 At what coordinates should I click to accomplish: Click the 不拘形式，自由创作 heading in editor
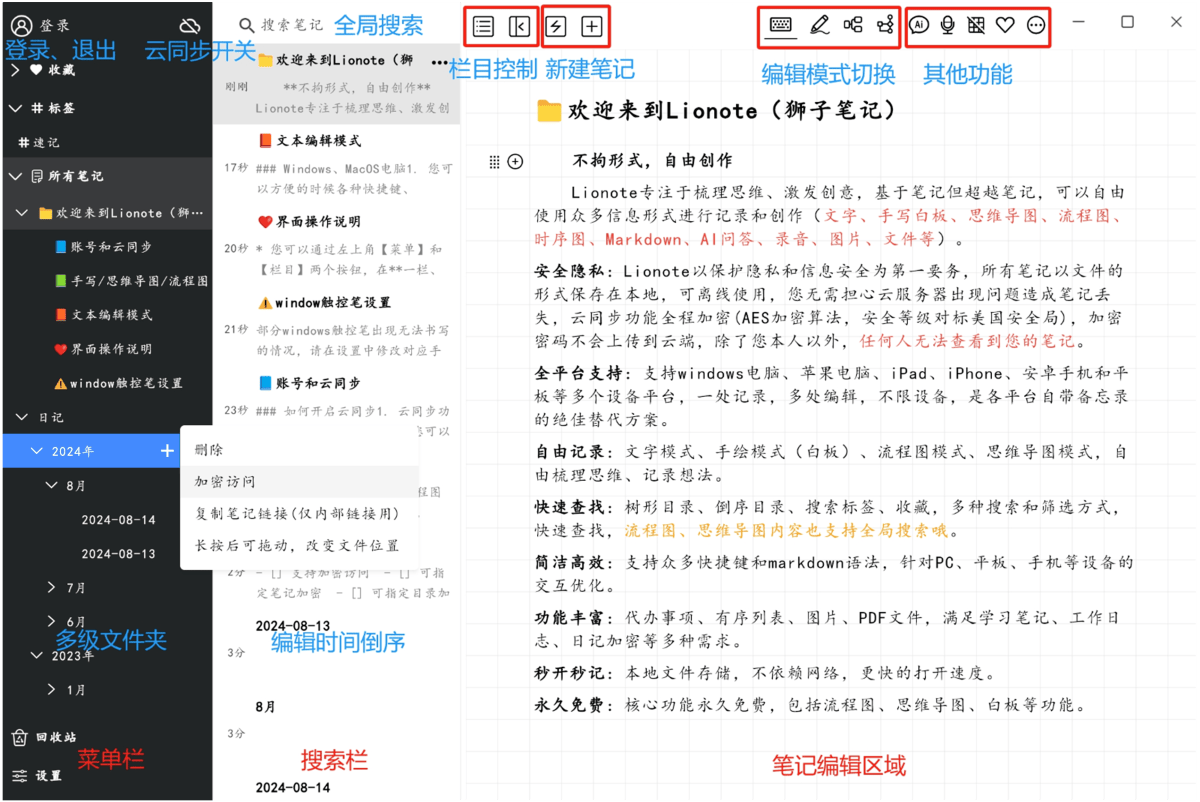click(x=652, y=160)
